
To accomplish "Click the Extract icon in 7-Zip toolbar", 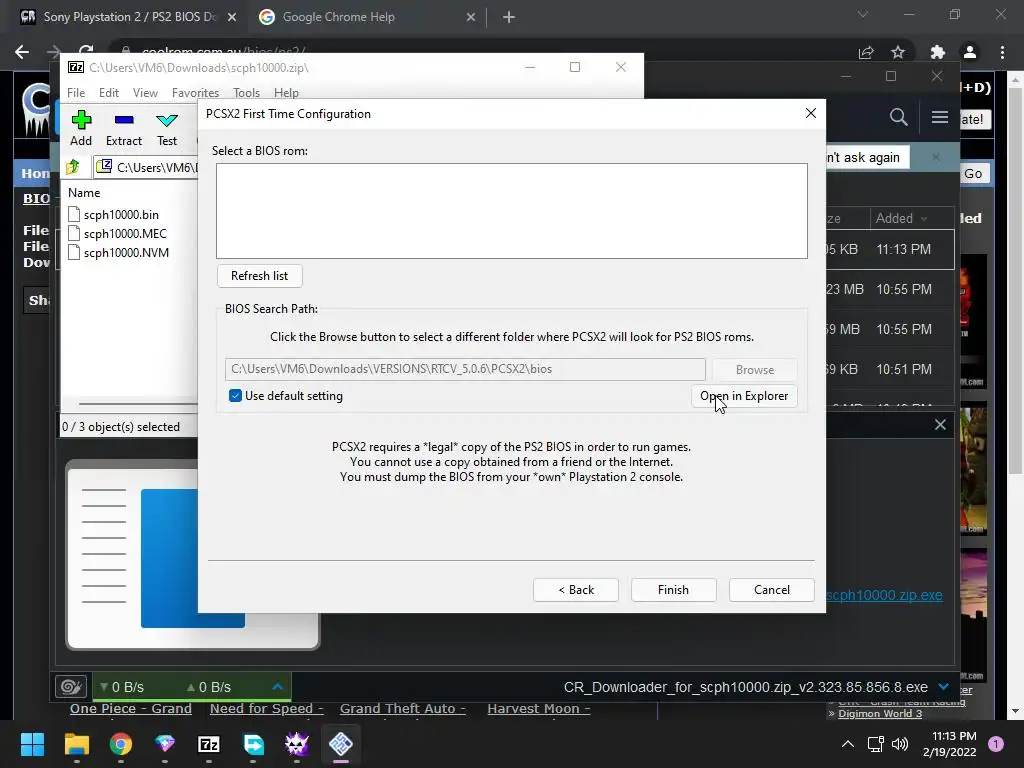I will [x=123, y=120].
